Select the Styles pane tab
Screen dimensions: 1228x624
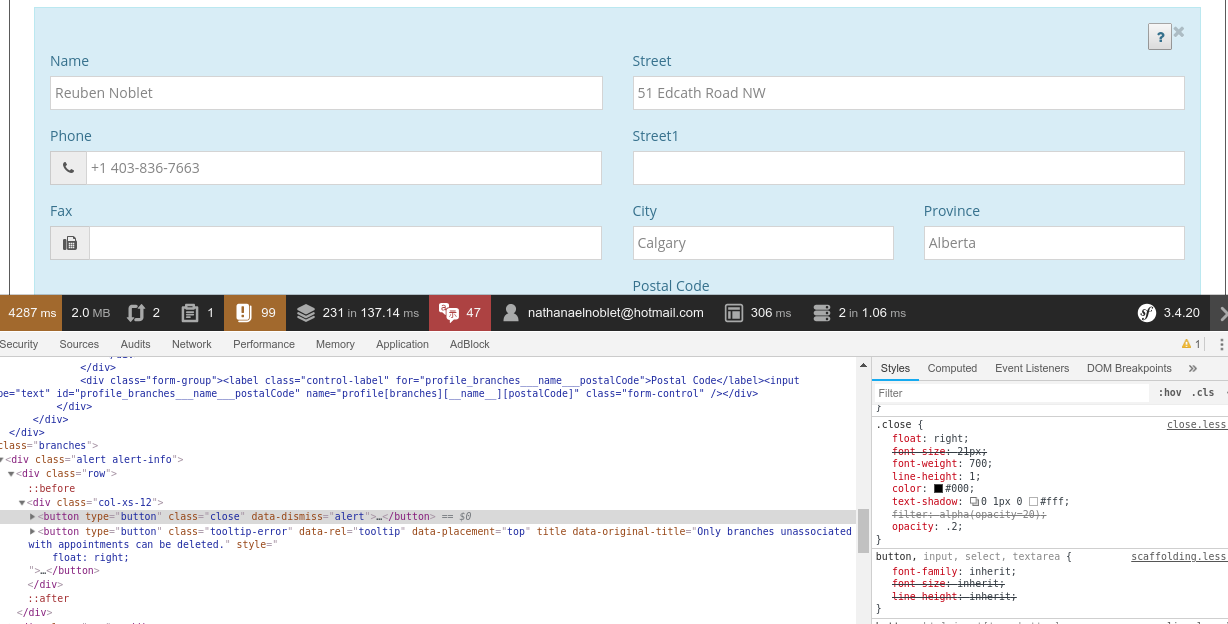pos(895,368)
